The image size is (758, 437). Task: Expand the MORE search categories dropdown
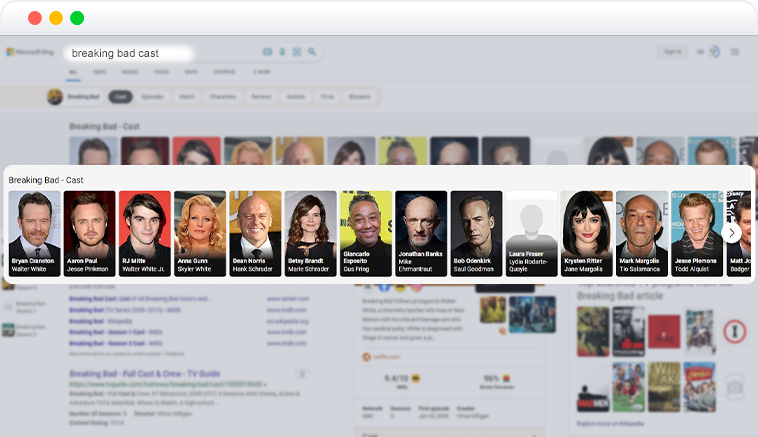coord(262,72)
